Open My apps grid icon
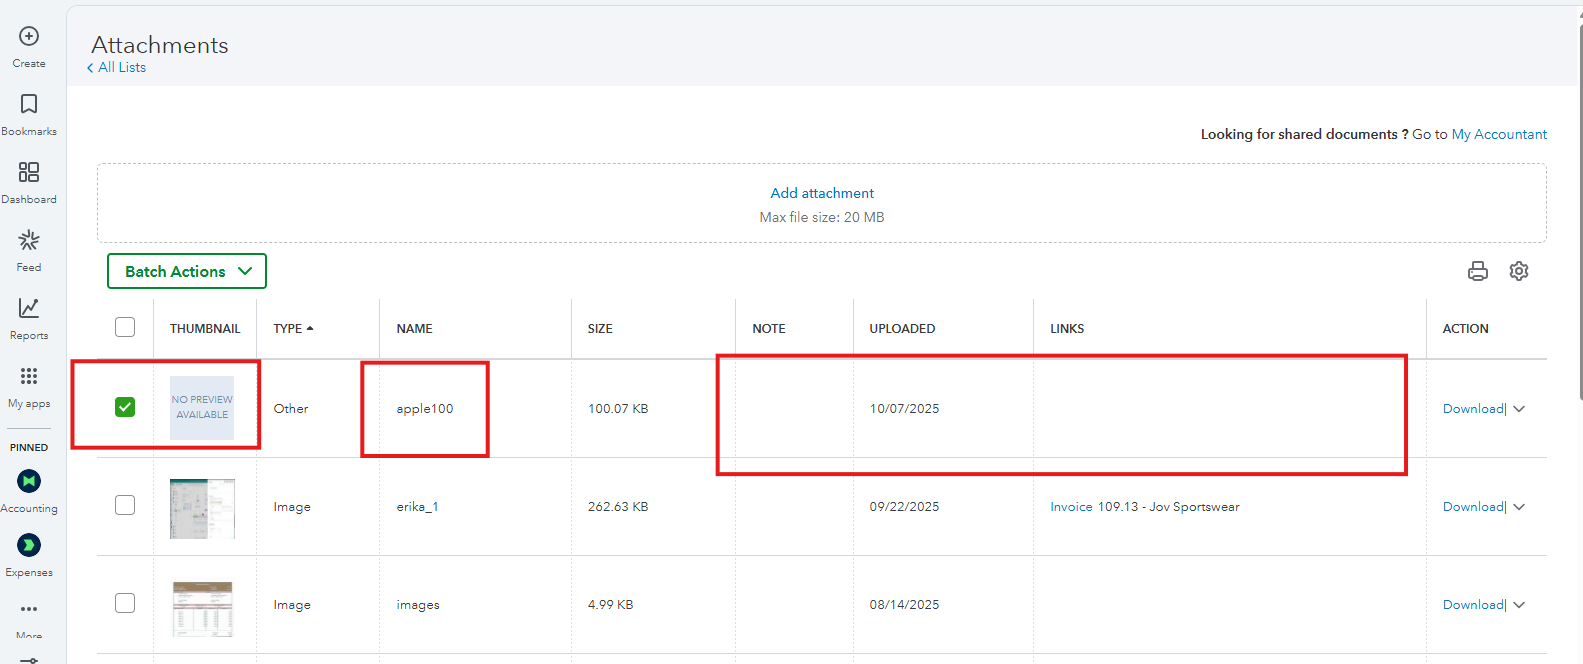Viewport: 1583px width, 664px height. tap(29, 376)
